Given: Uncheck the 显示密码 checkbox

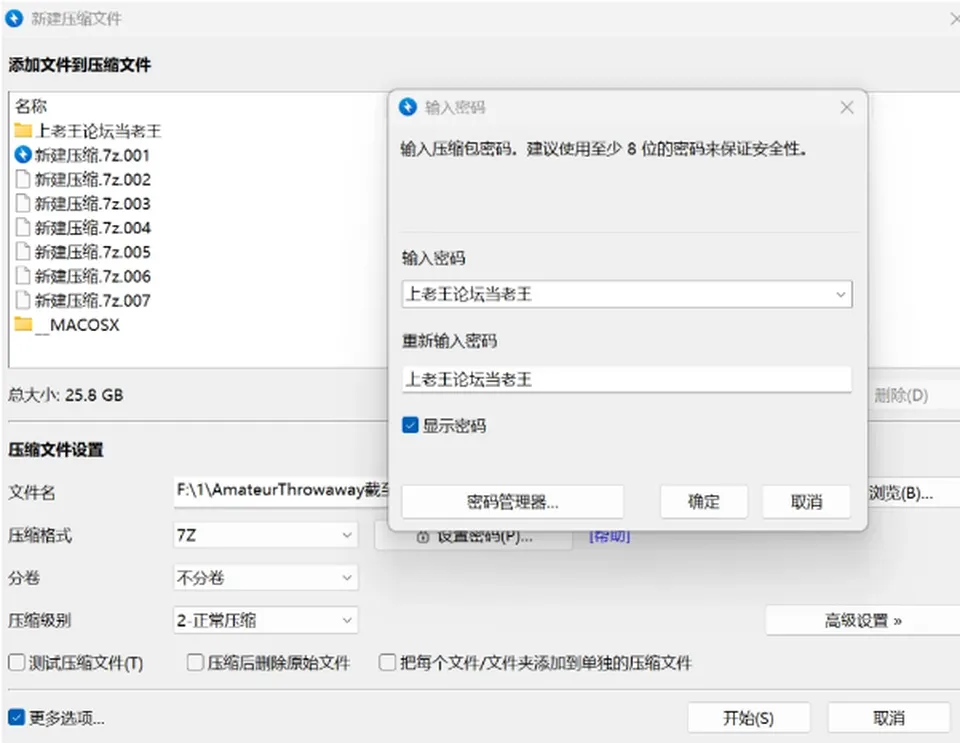Looking at the screenshot, I should [410, 425].
